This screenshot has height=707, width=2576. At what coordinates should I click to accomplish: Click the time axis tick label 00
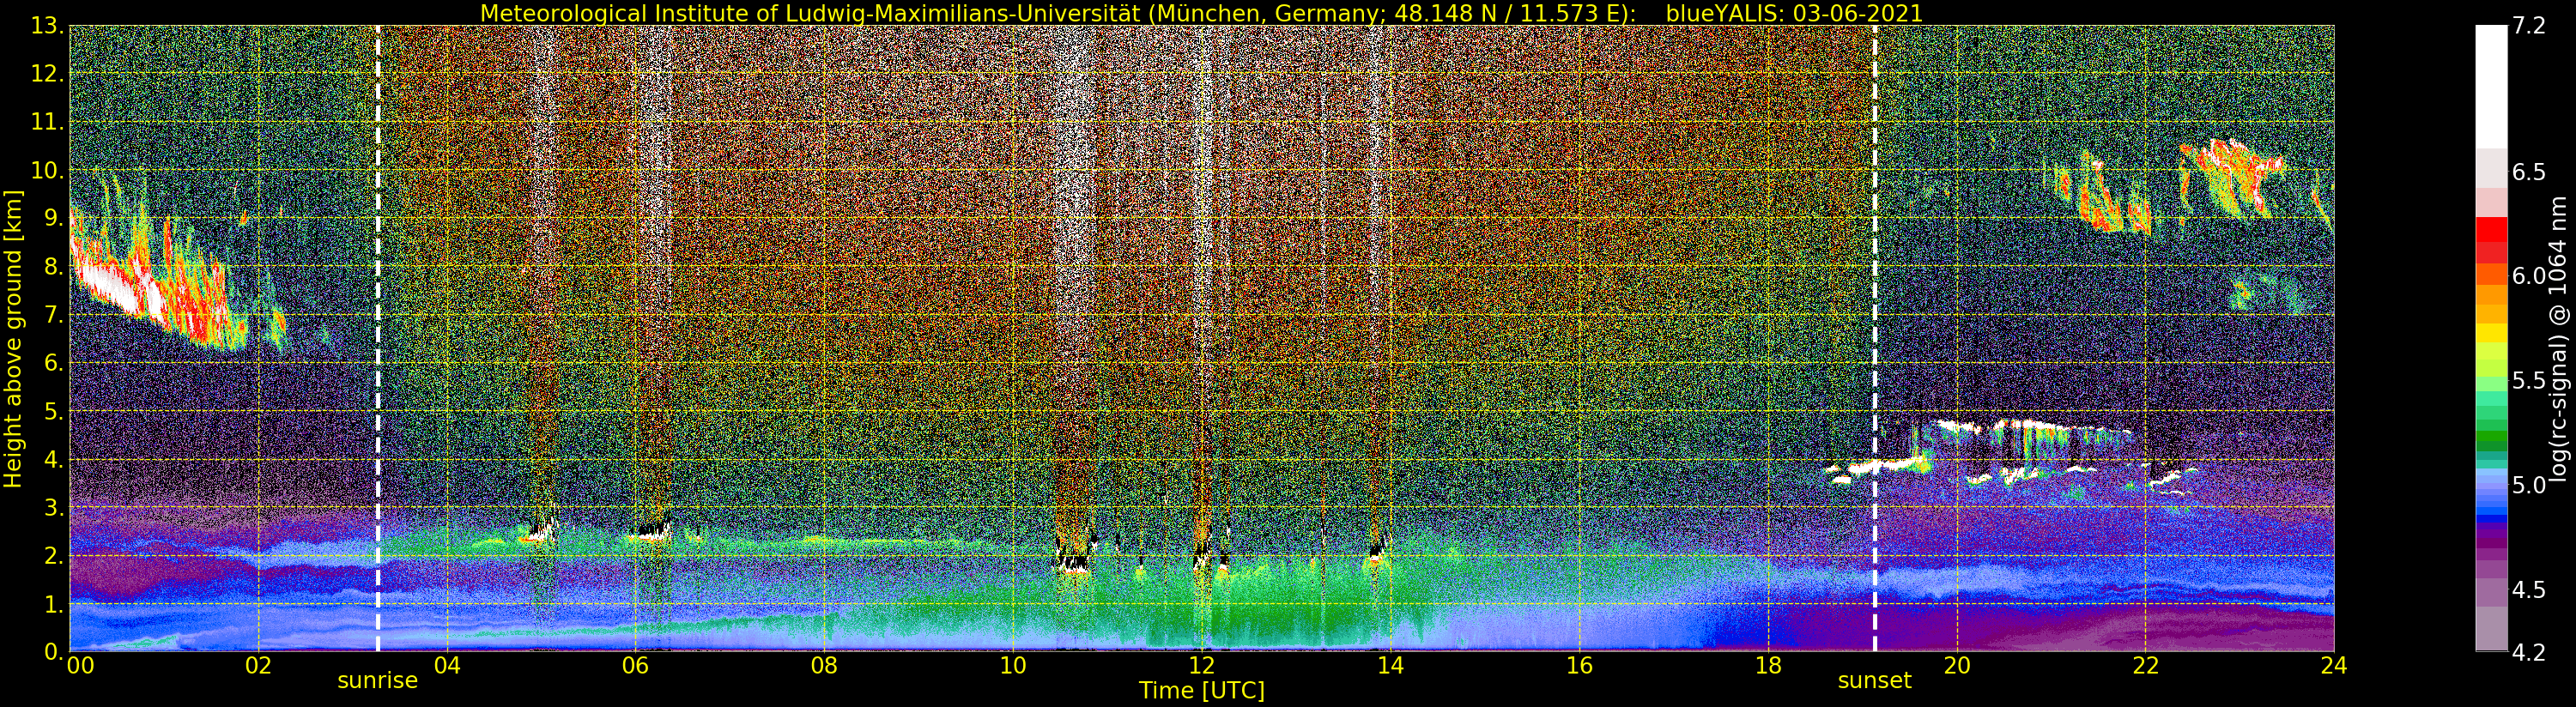[x=80, y=666]
